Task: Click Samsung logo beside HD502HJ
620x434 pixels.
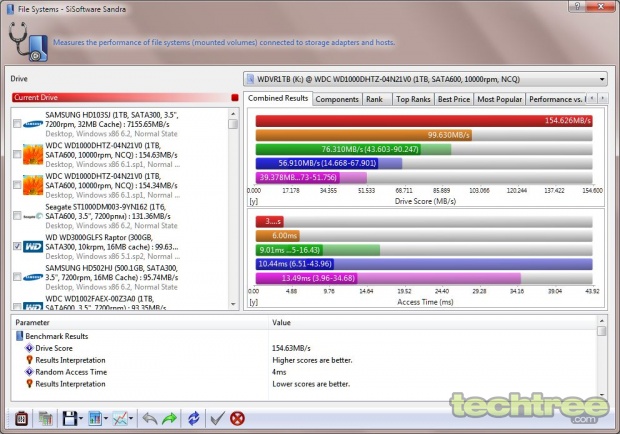Action: click(x=33, y=277)
